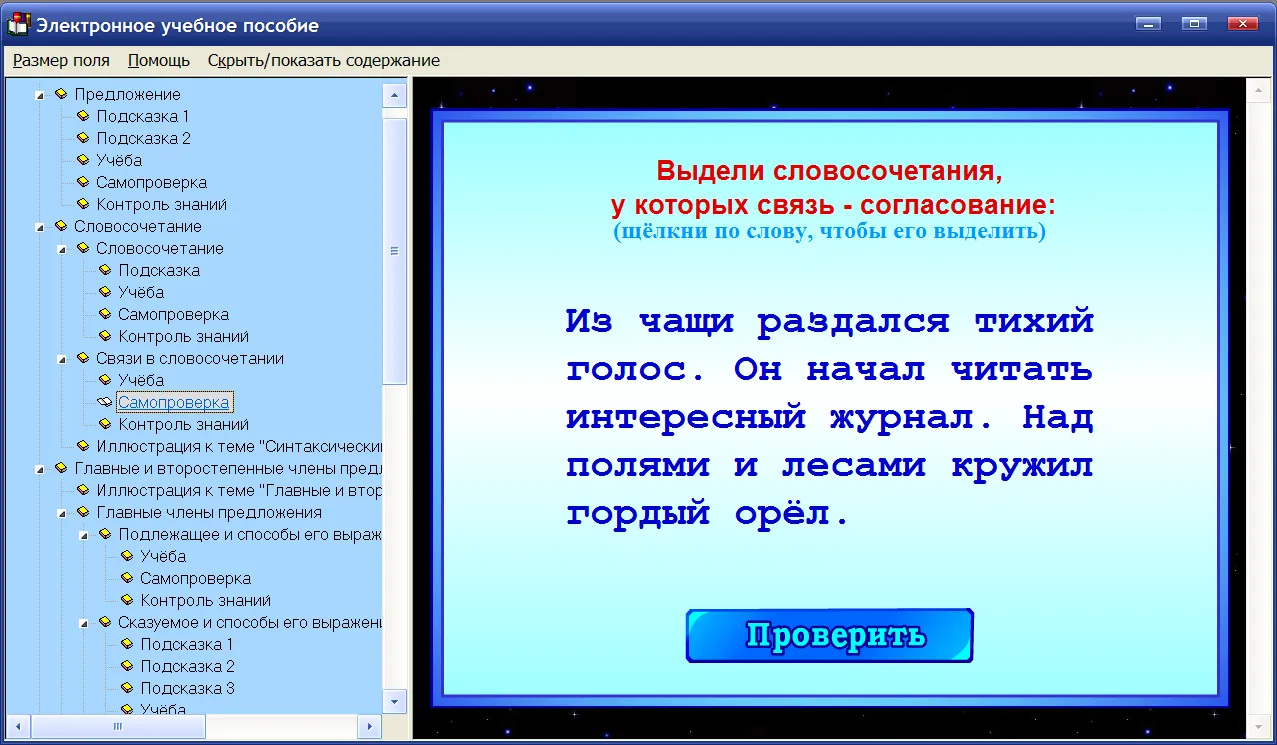Collapse the nested Словосочетание subnode
The width and height of the screenshot is (1277, 745).
62,249
